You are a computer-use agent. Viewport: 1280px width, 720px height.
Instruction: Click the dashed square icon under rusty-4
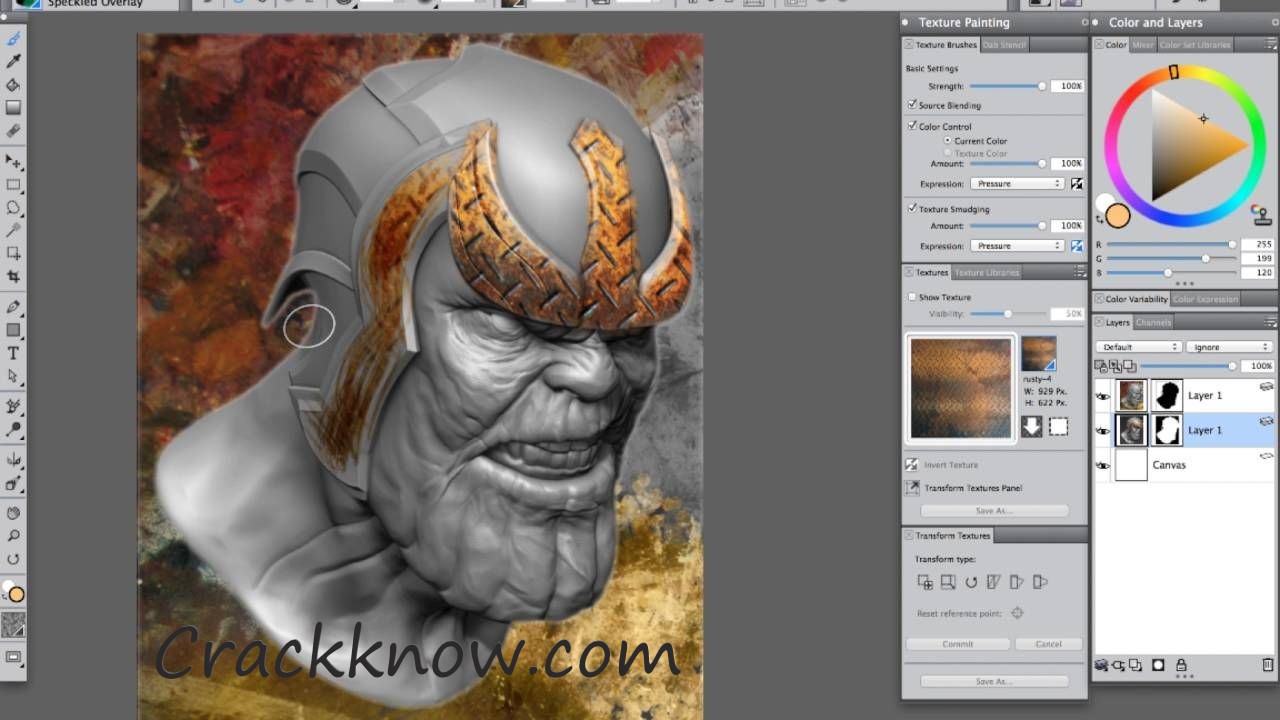1058,427
